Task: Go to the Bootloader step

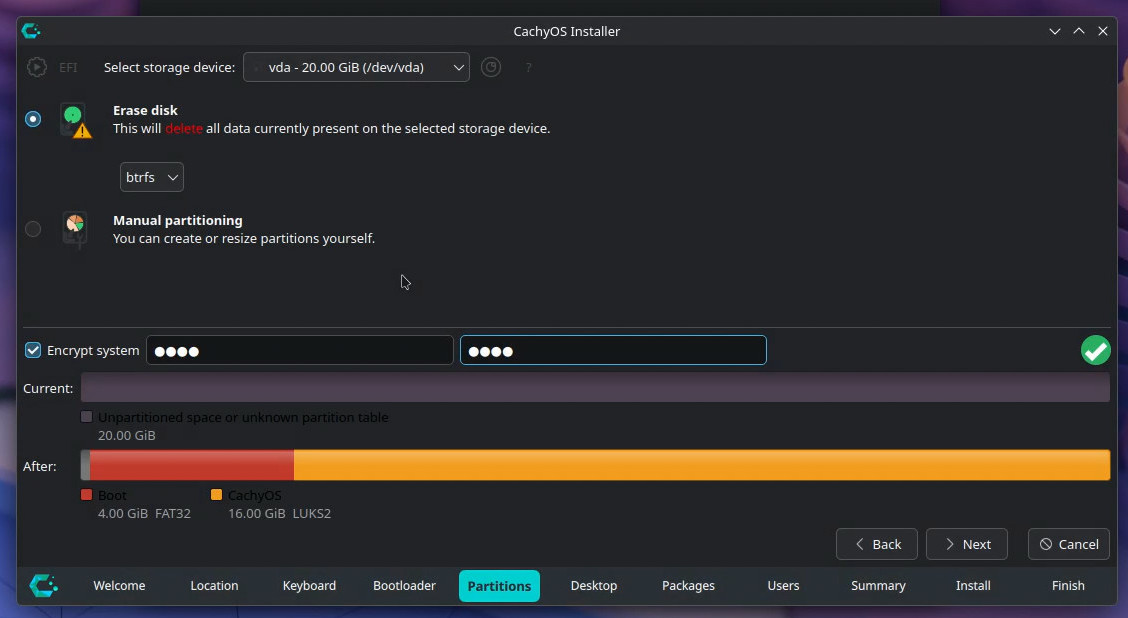Action: (404, 586)
